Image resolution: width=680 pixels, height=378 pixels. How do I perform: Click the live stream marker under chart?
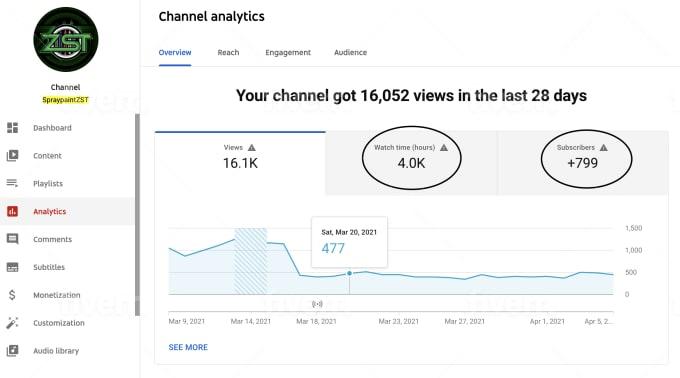tap(317, 304)
